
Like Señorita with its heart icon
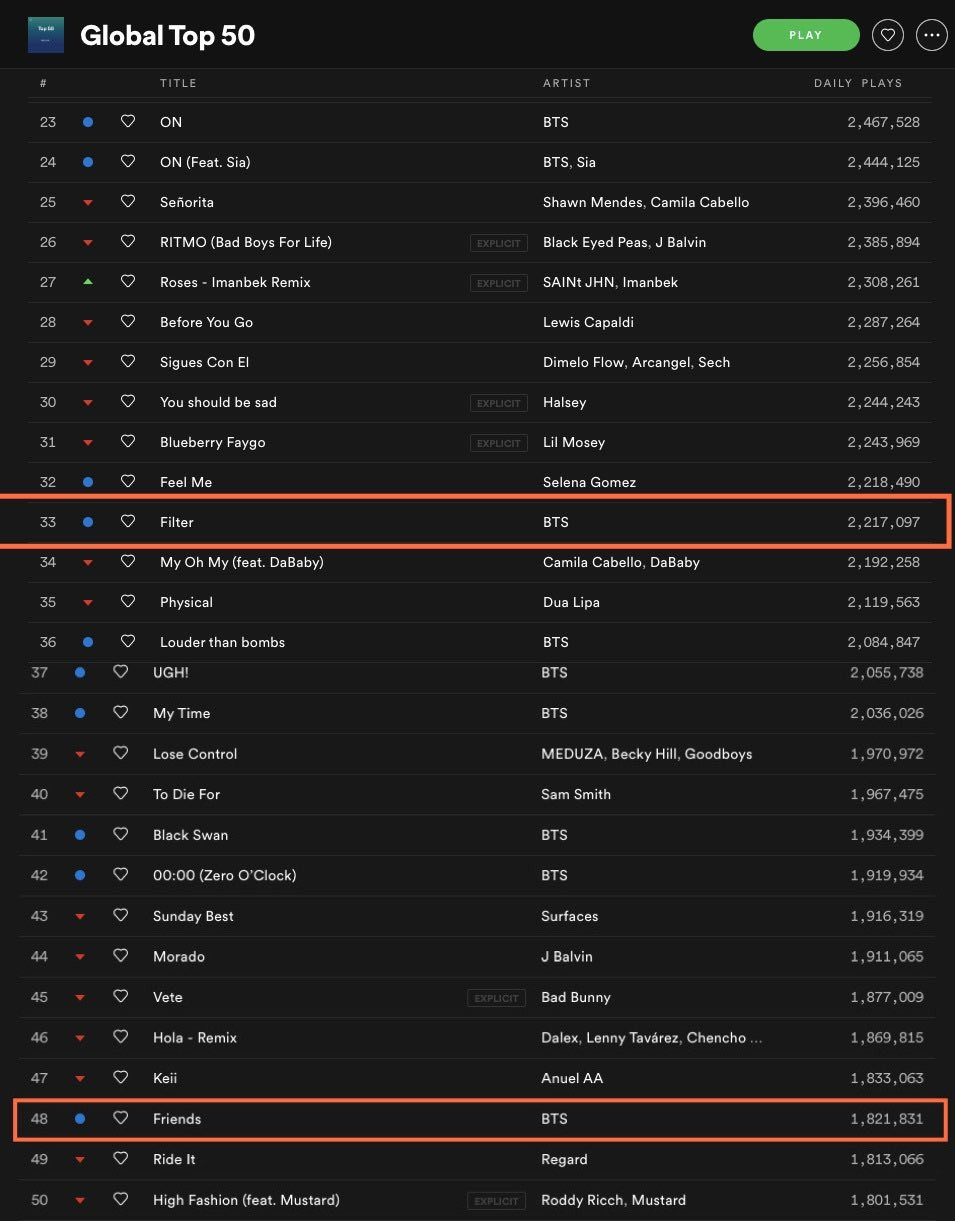click(128, 202)
